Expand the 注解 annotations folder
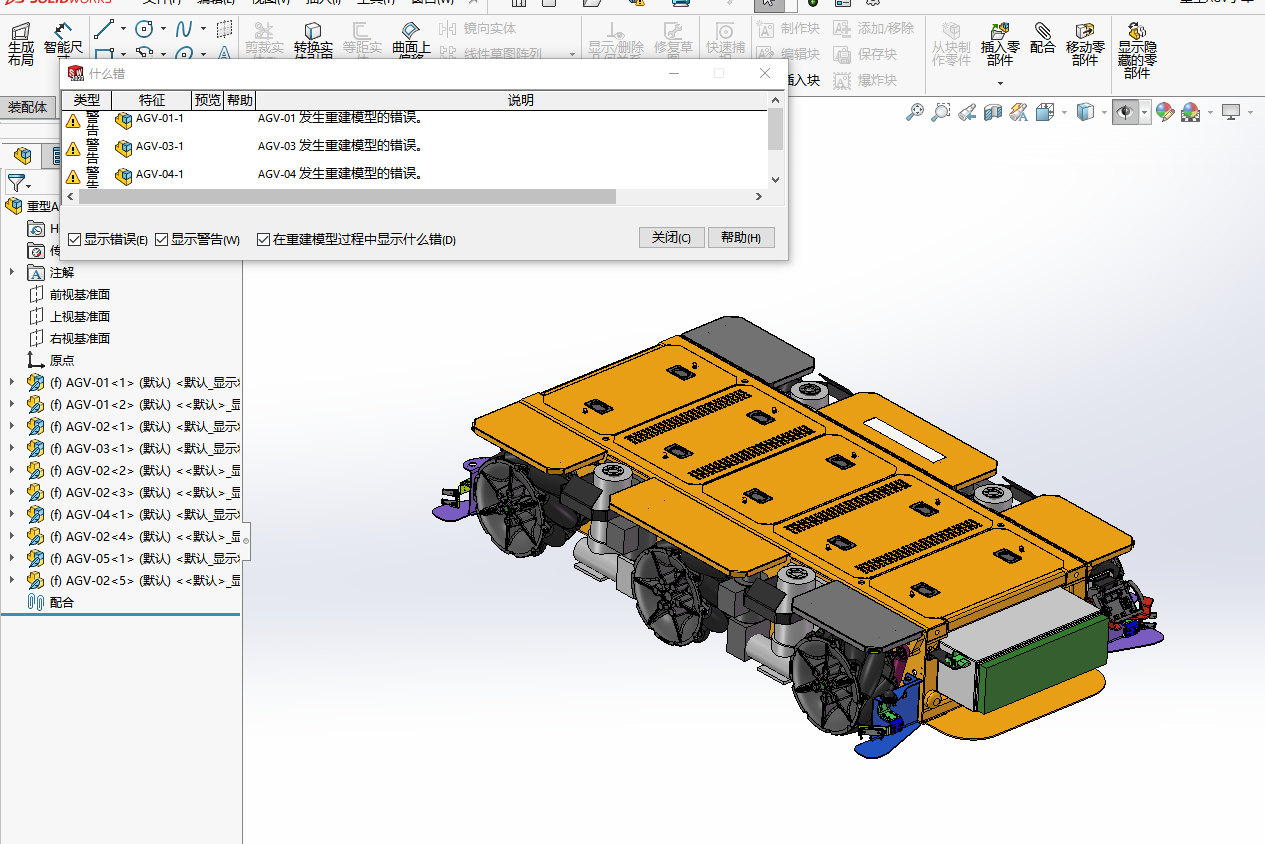 [12, 272]
